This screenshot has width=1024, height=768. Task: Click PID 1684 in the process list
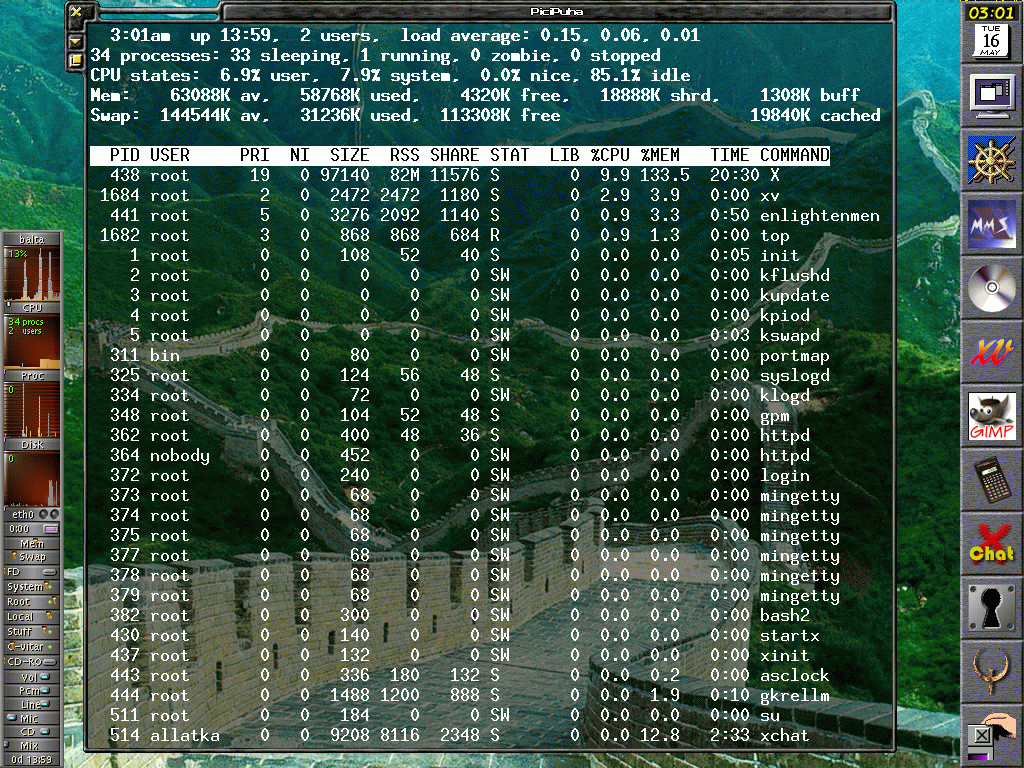[120, 195]
